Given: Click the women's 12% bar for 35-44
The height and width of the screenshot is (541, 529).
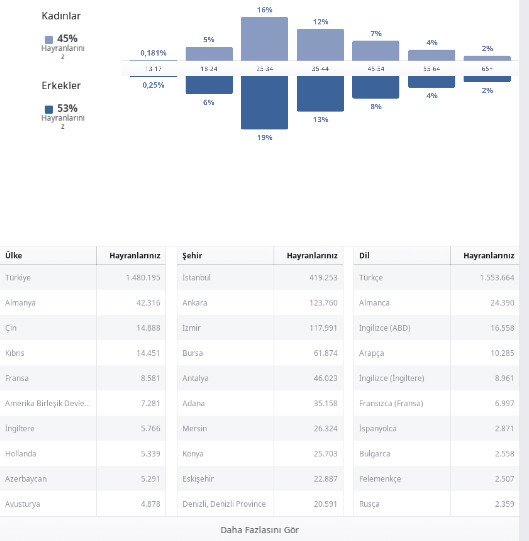Looking at the screenshot, I should (320, 45).
